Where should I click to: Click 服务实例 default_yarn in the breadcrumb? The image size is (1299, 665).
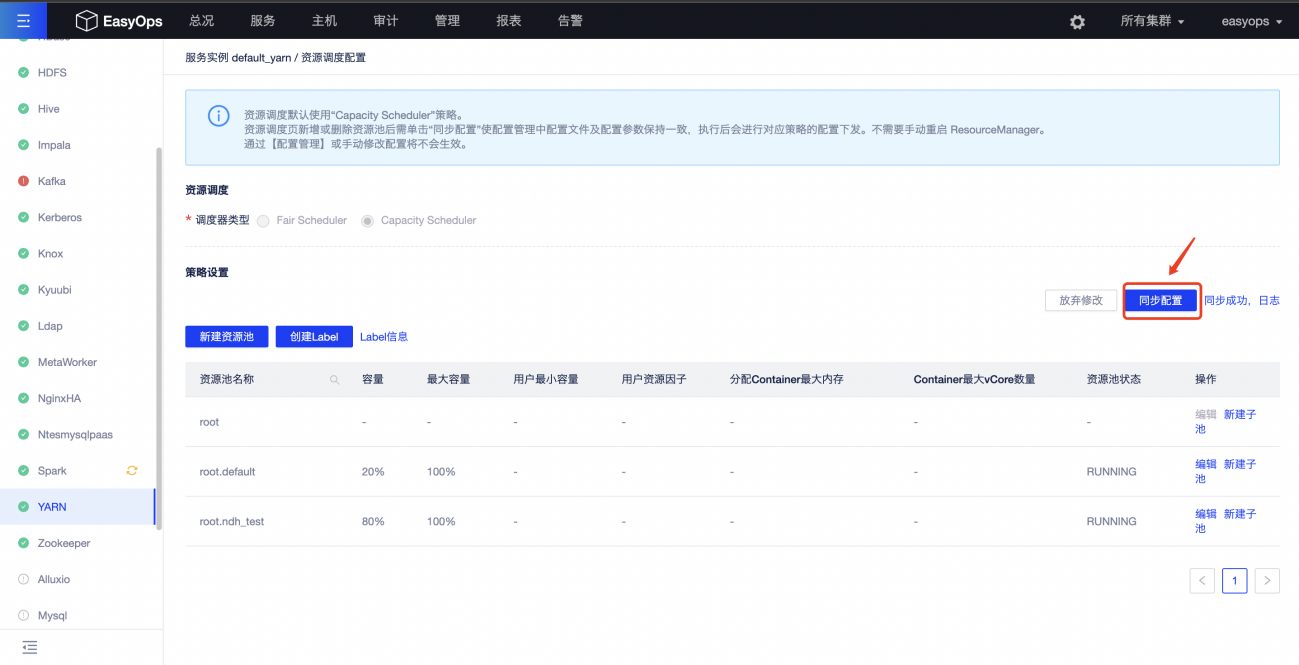[x=238, y=58]
